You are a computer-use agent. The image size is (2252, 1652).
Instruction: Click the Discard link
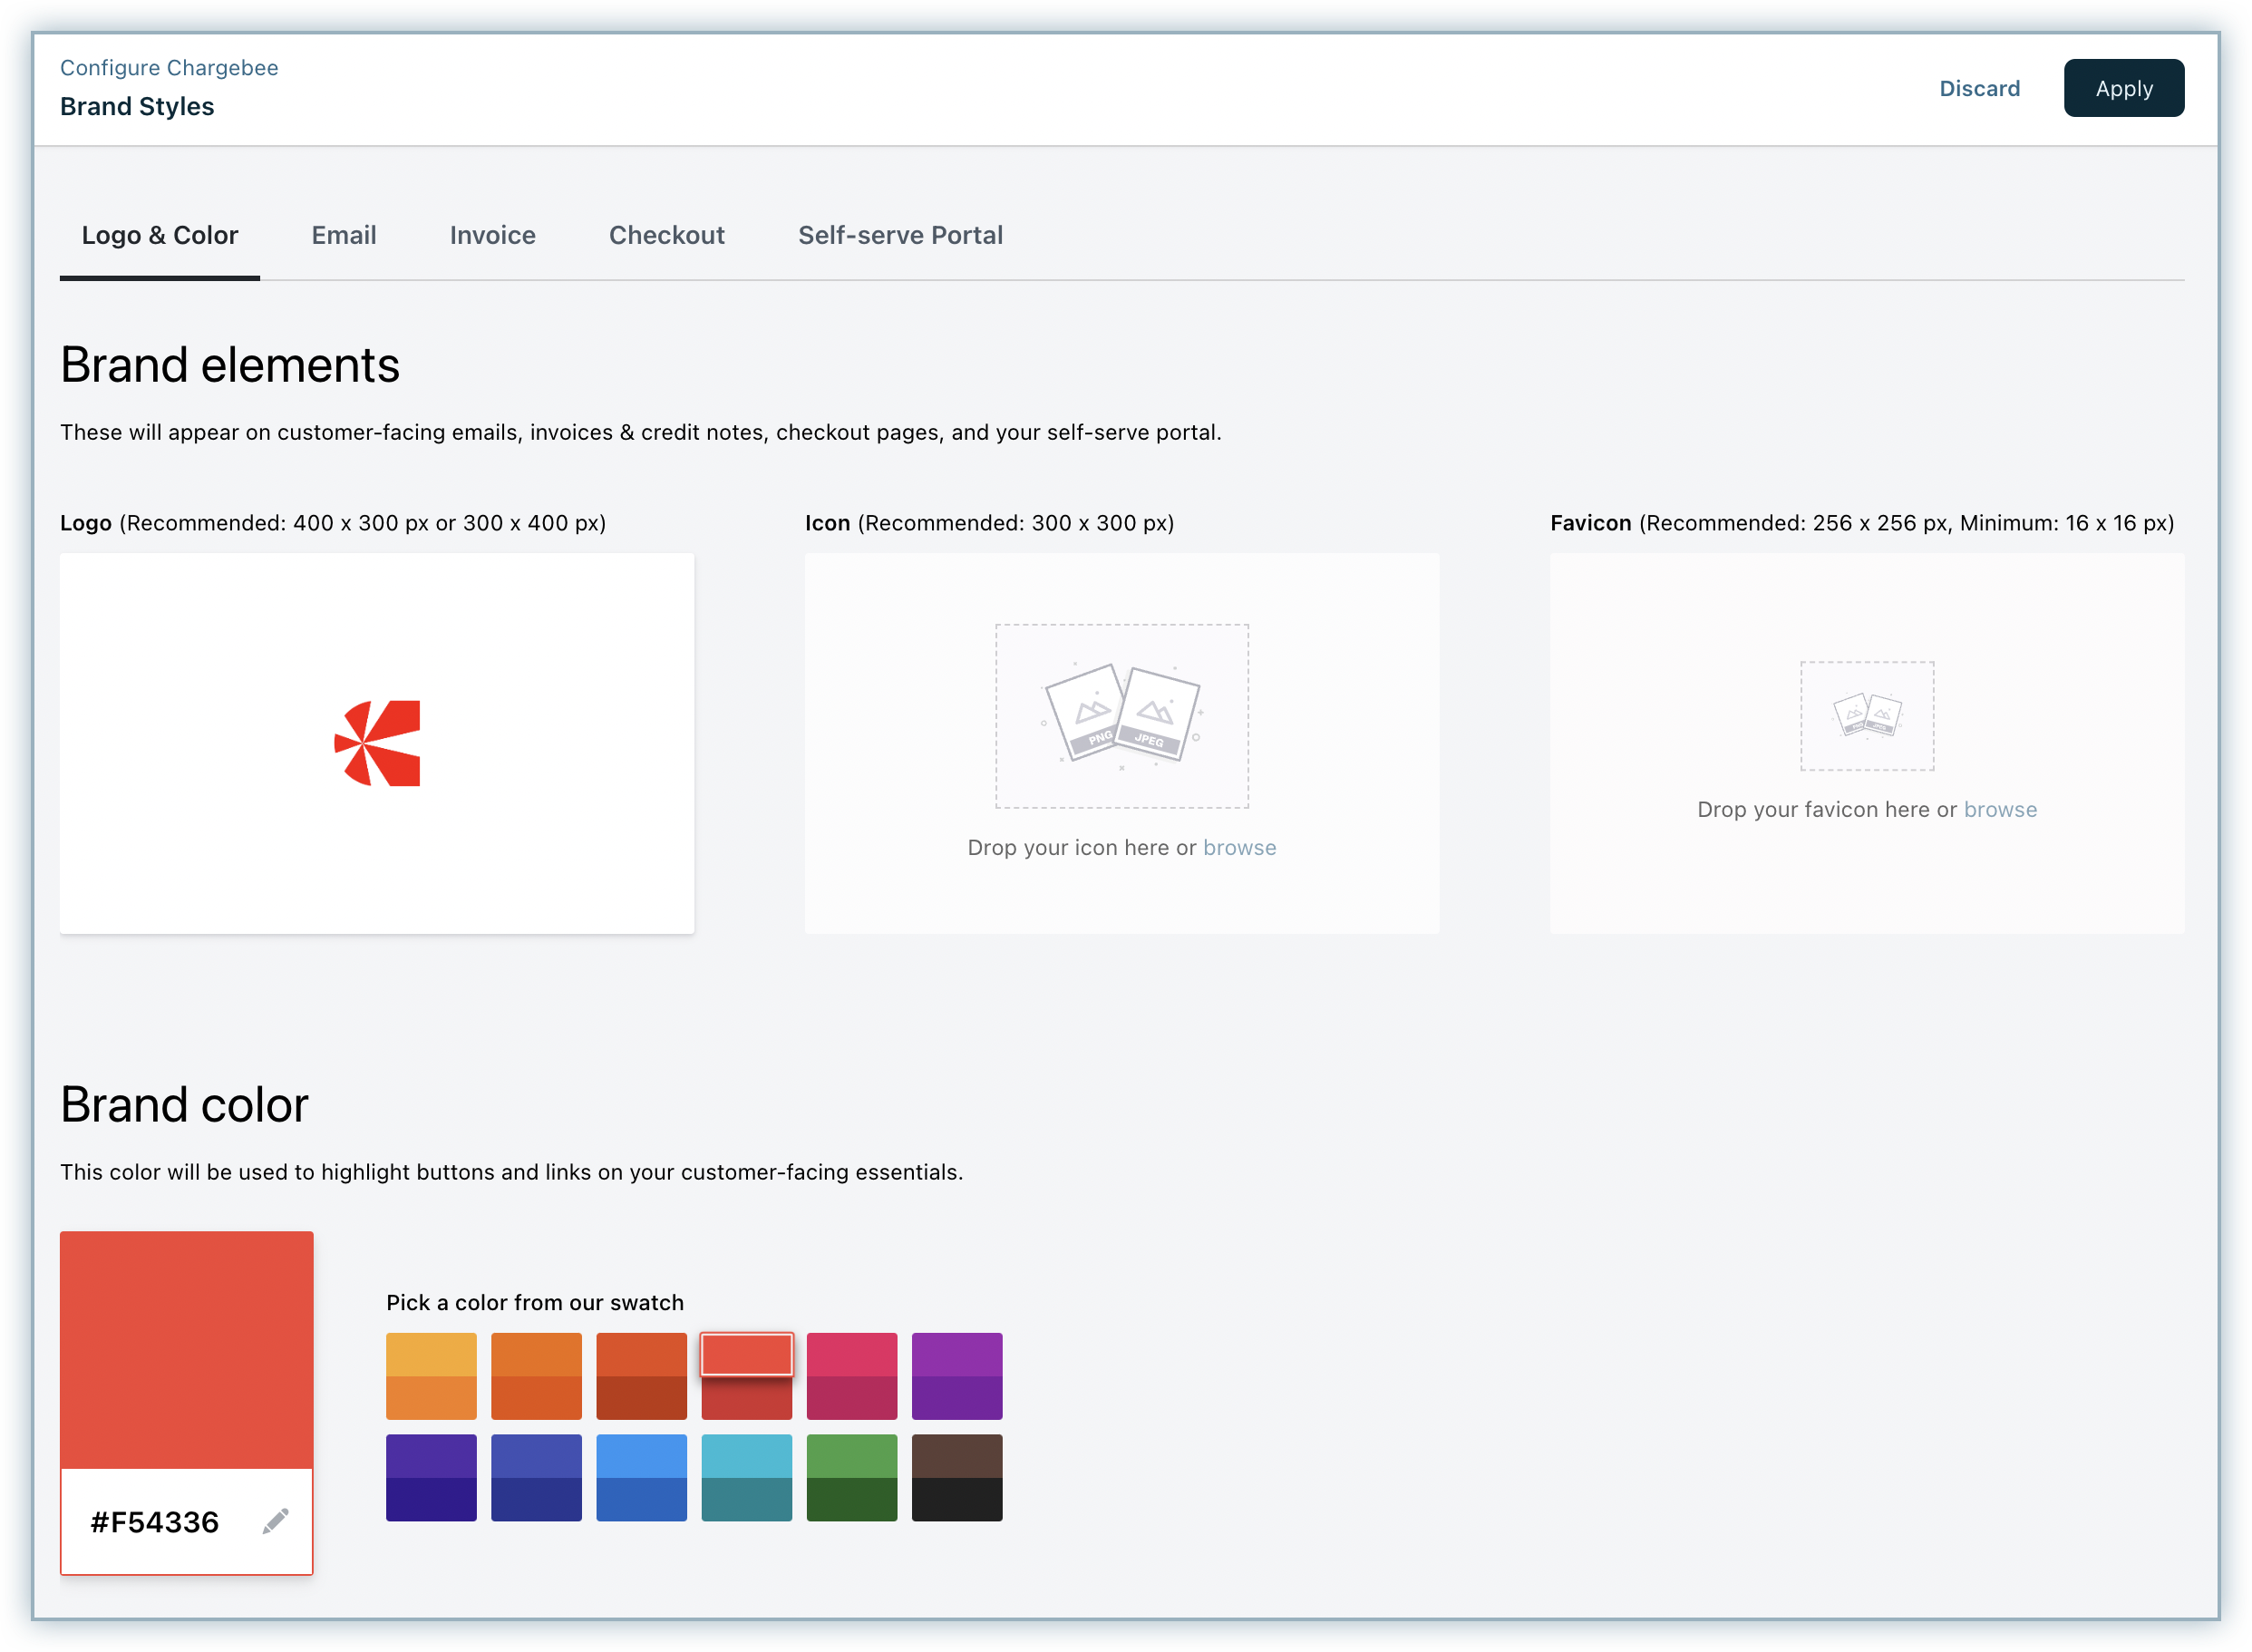point(1979,88)
